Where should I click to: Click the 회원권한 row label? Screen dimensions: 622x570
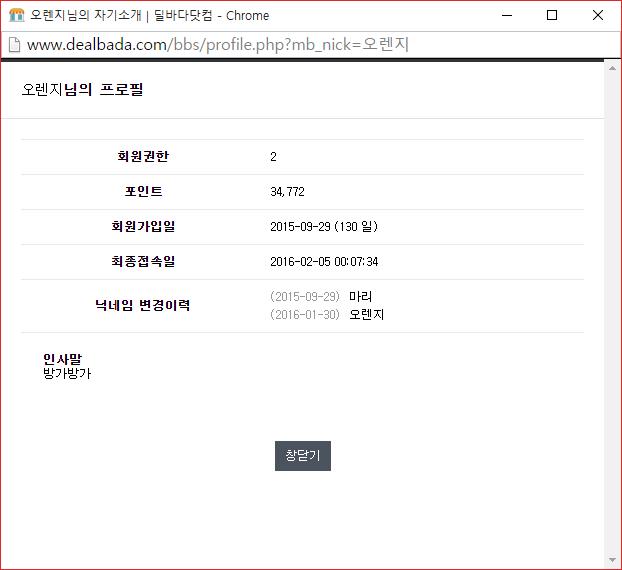pos(143,157)
